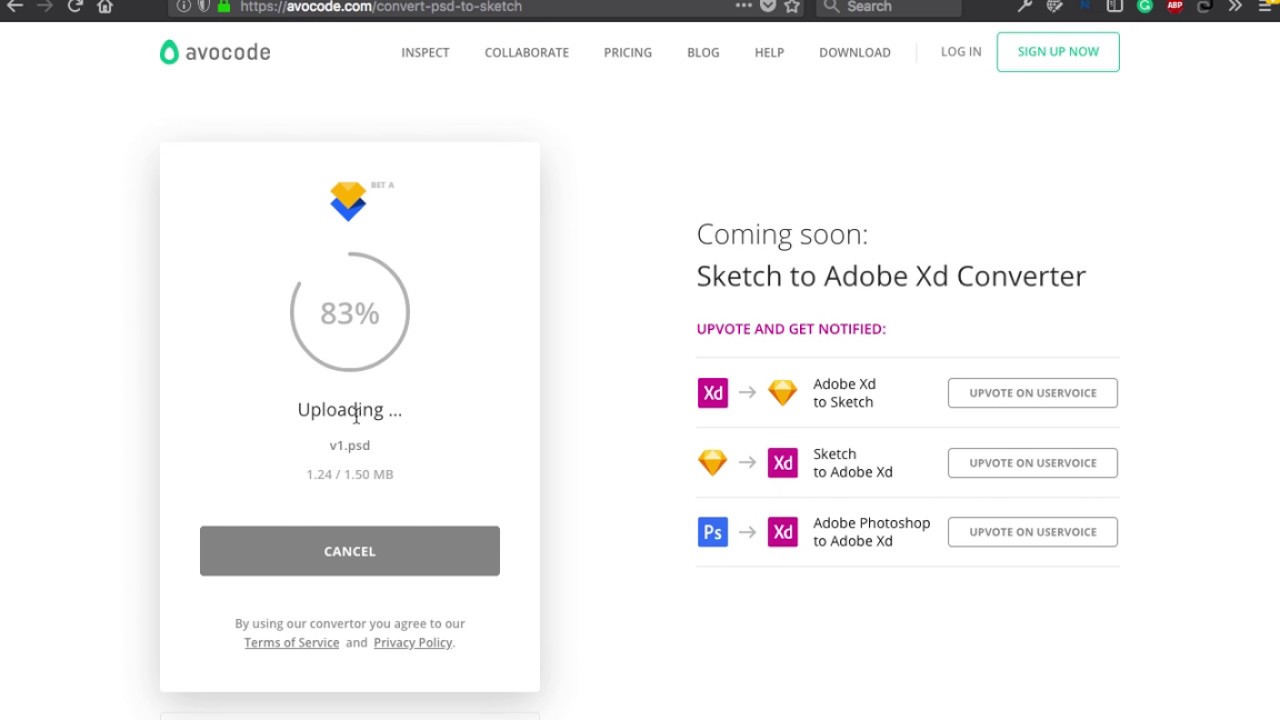The image size is (1280, 720).
Task: Open the Terms of Service link
Action: 292,643
